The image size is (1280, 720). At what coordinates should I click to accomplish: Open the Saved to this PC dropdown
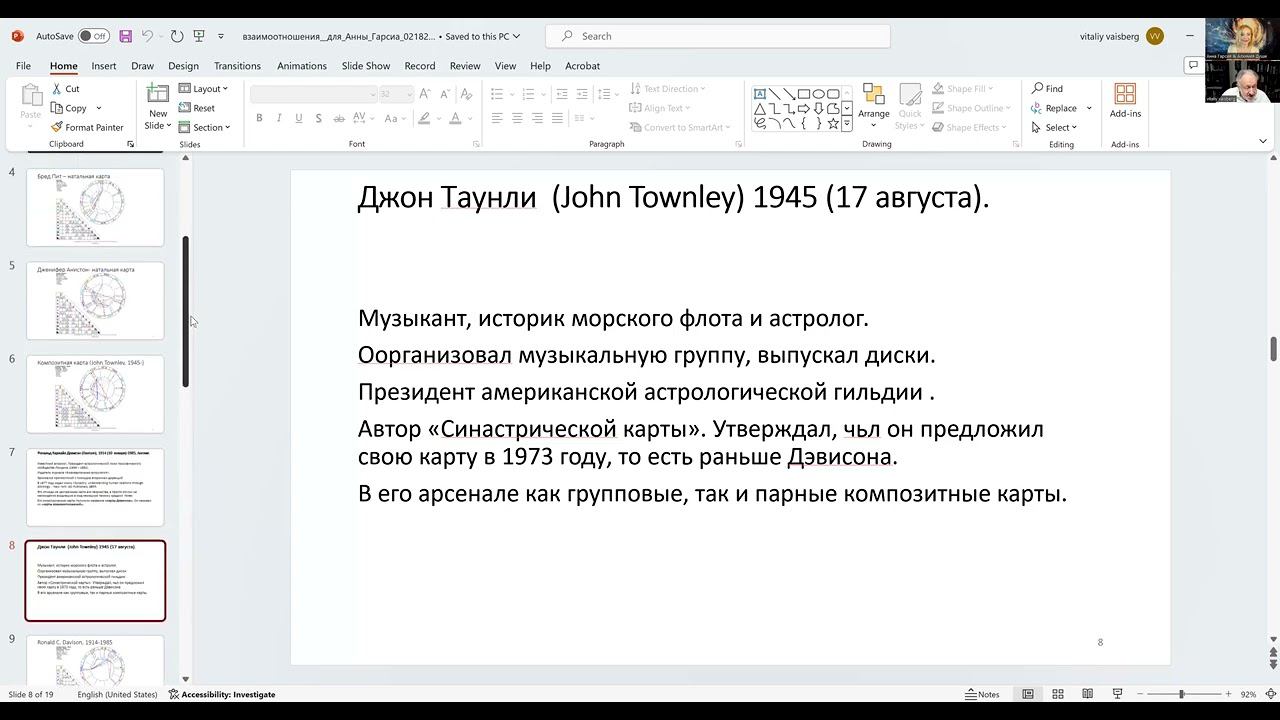483,36
